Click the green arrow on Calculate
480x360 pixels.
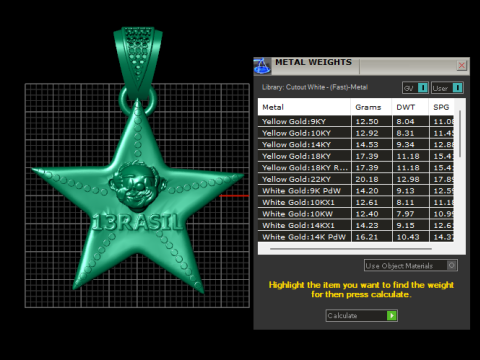[392, 315]
